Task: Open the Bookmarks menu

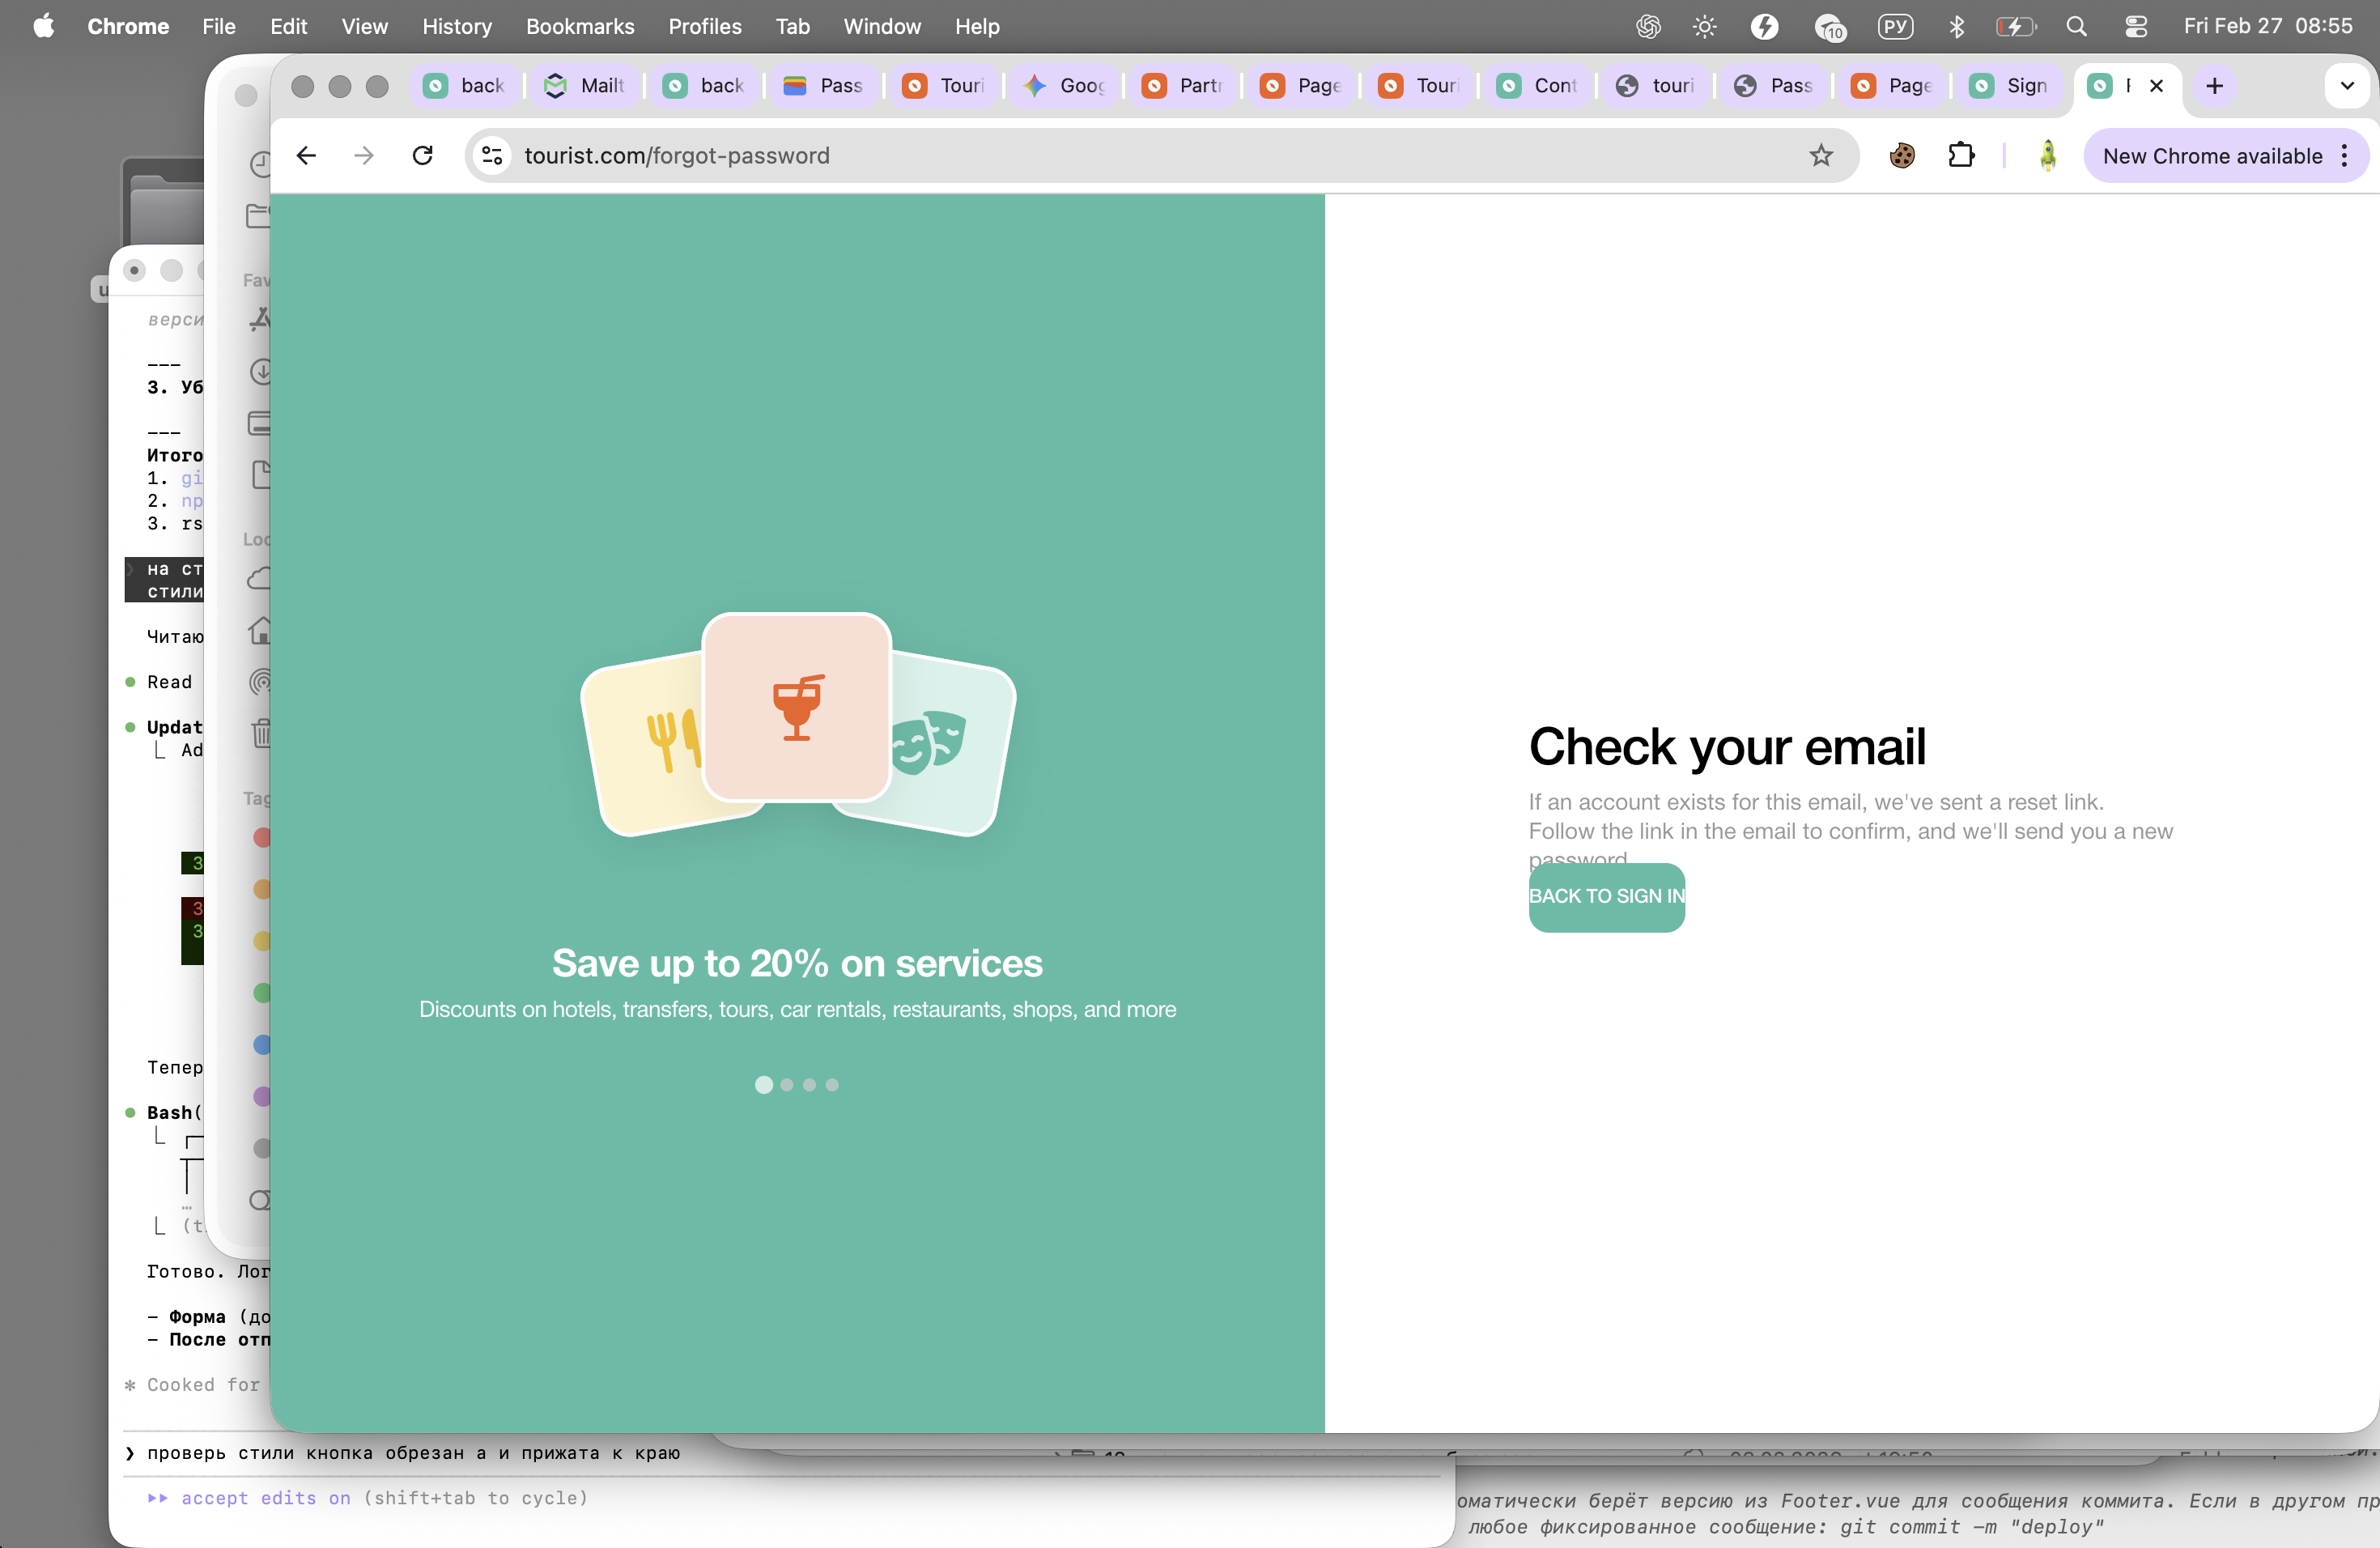Action: 580,26
